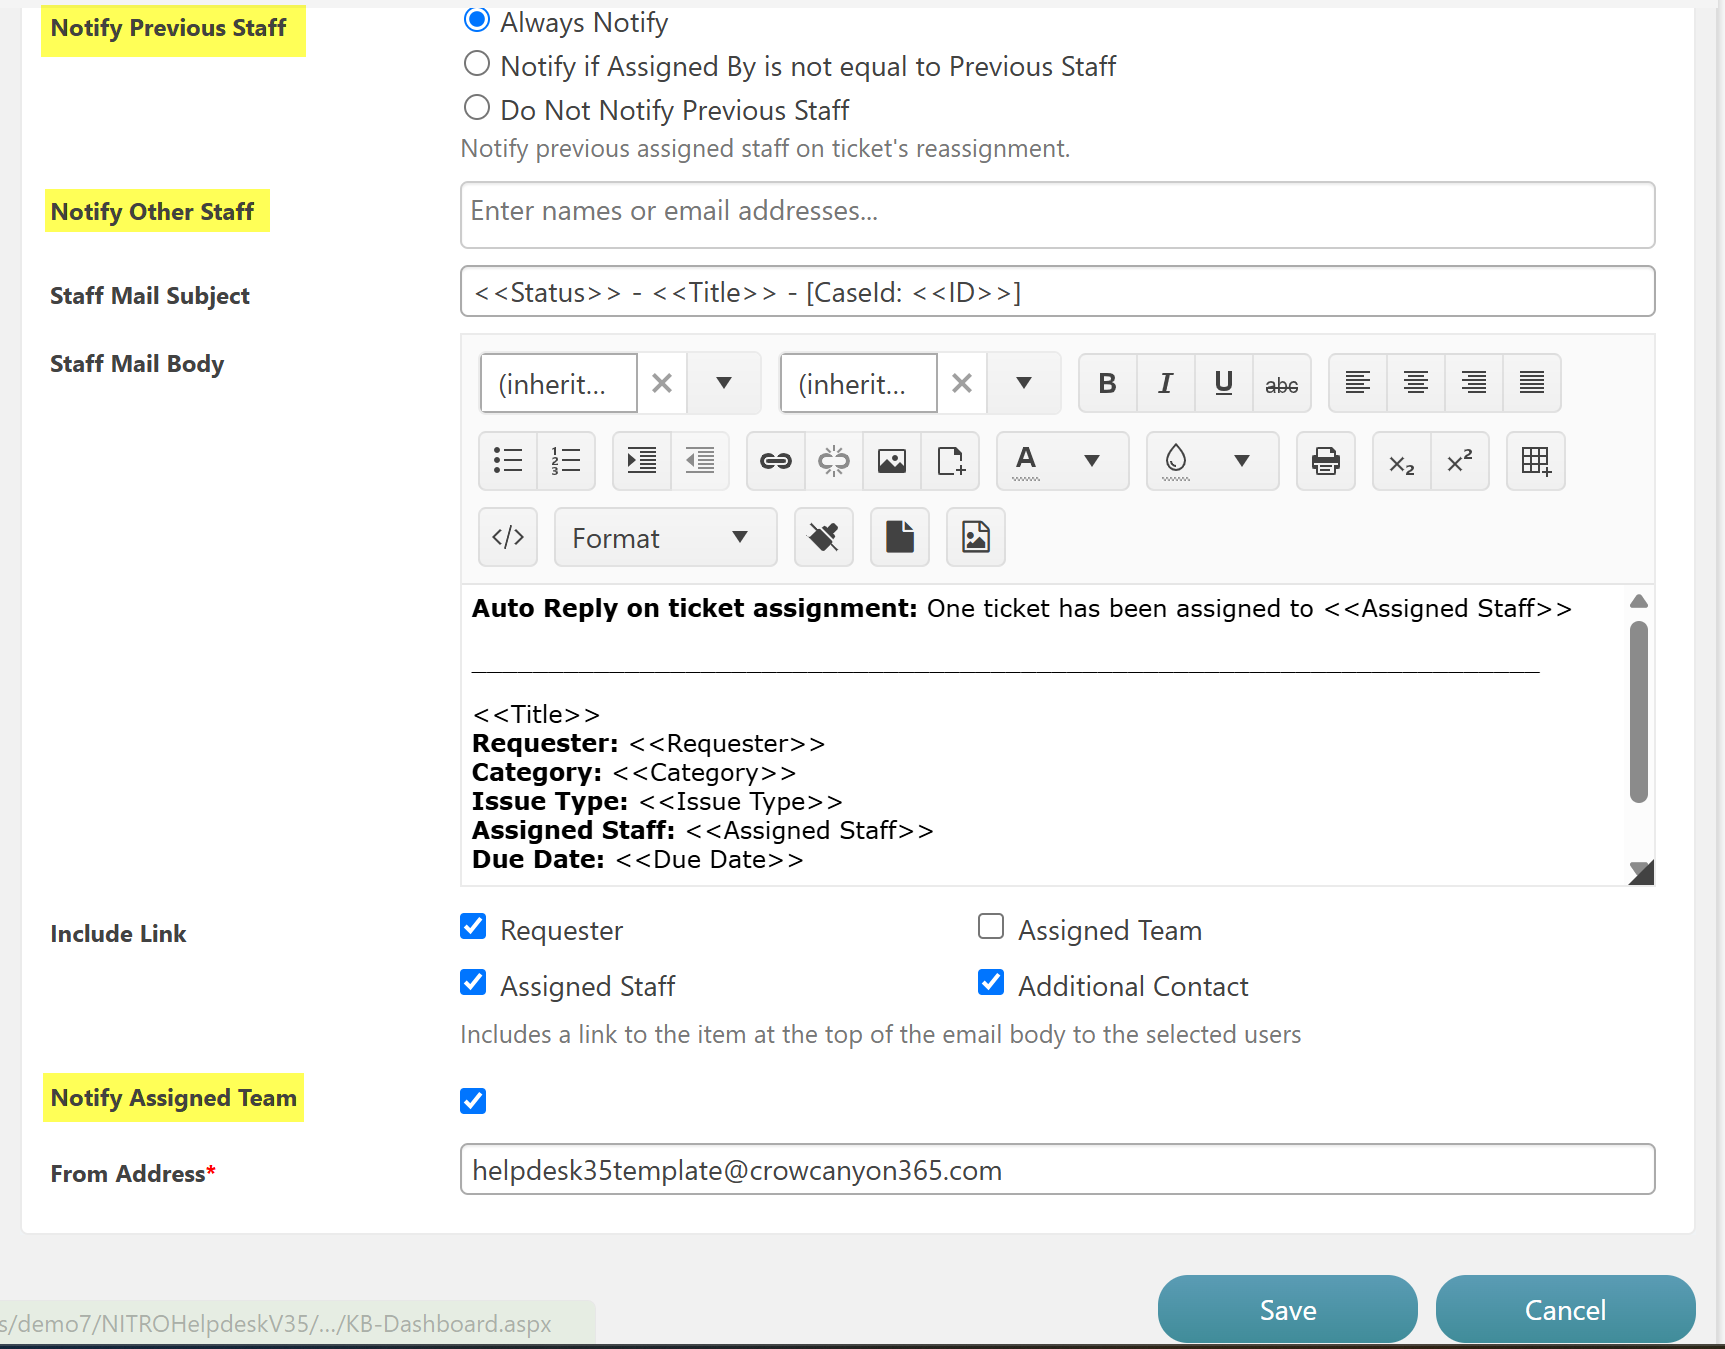Toggle bold formatting in mail body editor

pyautogui.click(x=1107, y=384)
